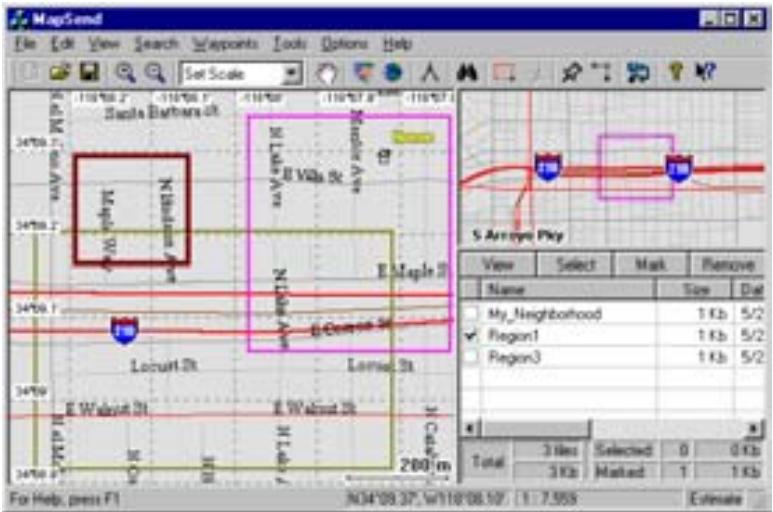The height and width of the screenshot is (512, 773).
Task: Toggle the My_Neighborhood checkbox
Action: tap(472, 313)
